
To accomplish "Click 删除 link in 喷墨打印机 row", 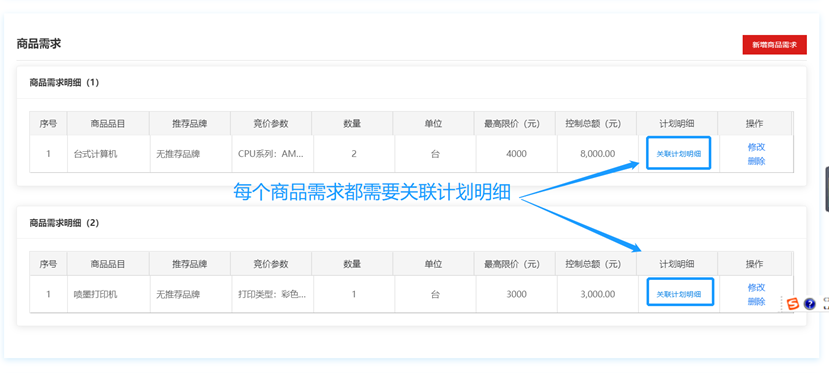I will [756, 302].
